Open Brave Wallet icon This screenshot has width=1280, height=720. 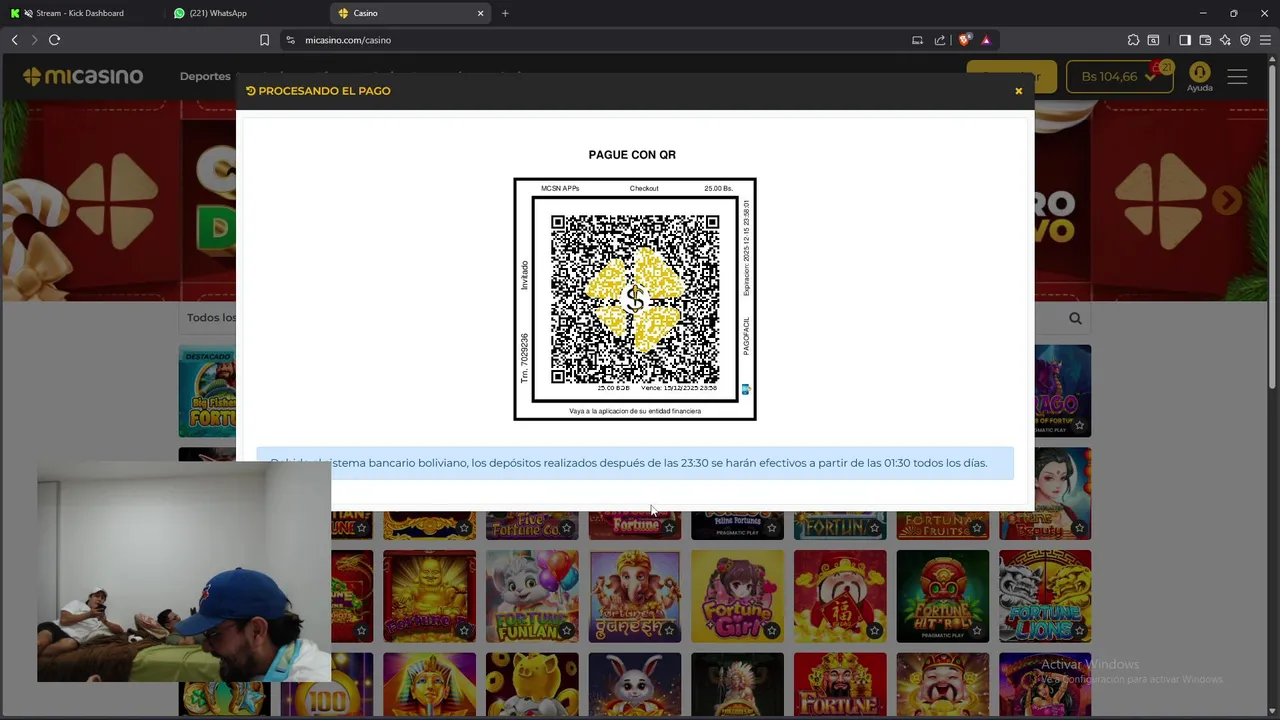click(1205, 40)
